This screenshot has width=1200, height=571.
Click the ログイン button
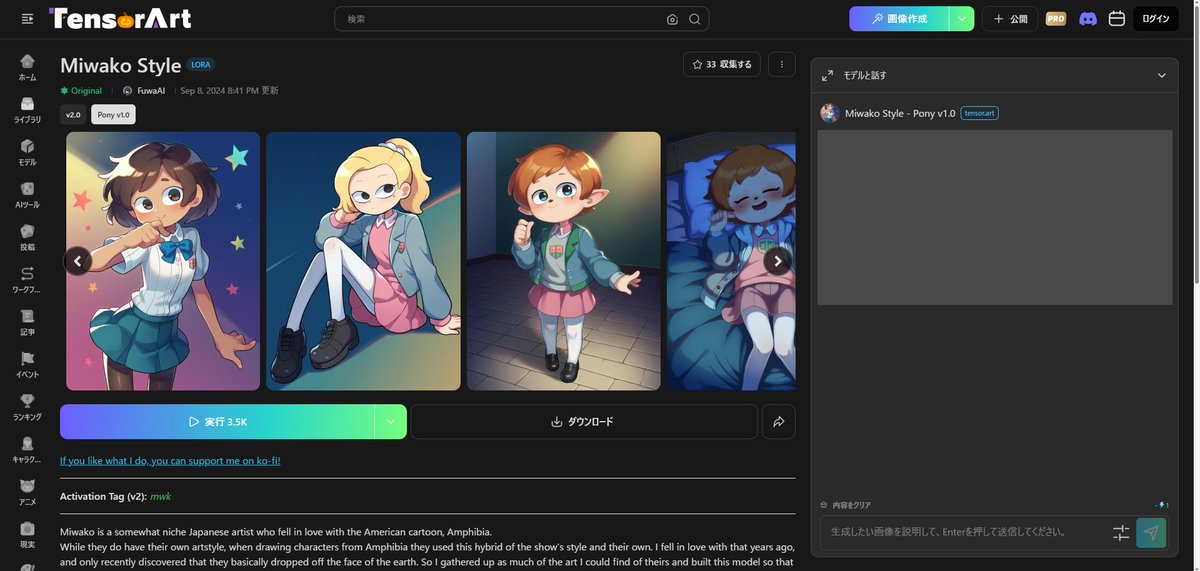click(x=1156, y=19)
